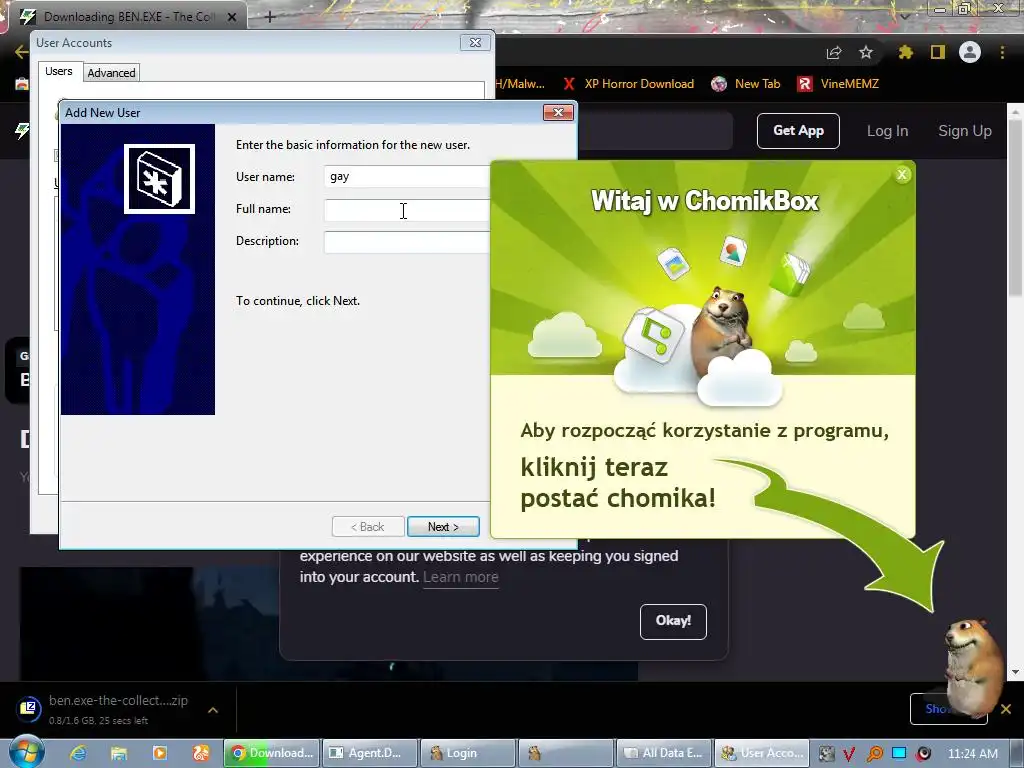Close the ChomikBox welcome popup
1024x768 pixels.
pyautogui.click(x=902, y=174)
